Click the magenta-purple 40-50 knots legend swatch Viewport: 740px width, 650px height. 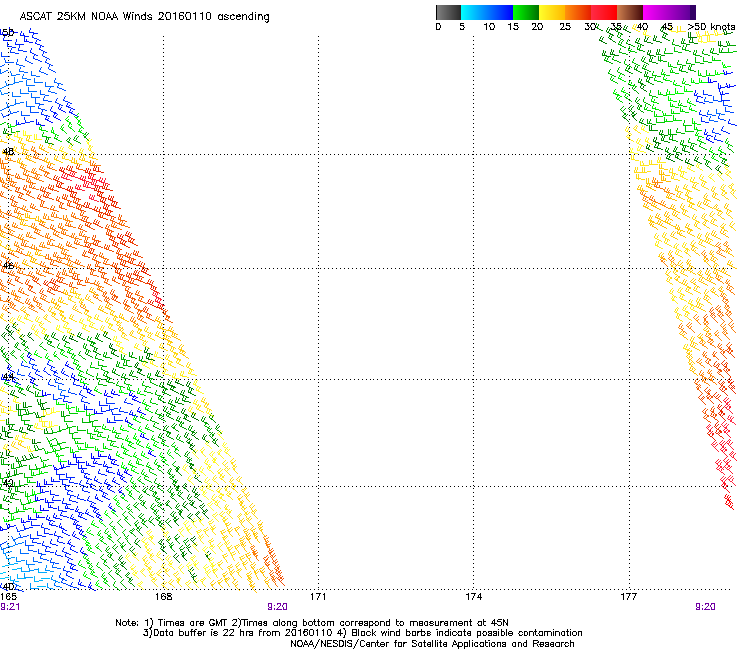click(669, 12)
